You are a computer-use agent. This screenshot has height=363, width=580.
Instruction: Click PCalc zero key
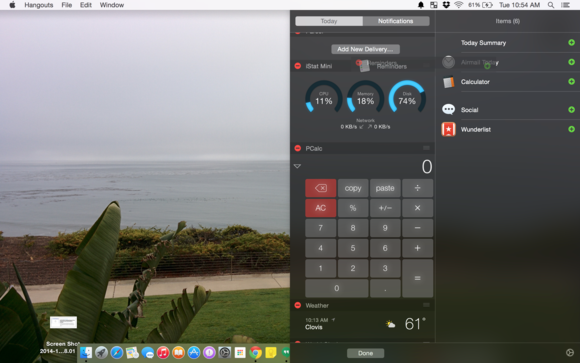337,288
